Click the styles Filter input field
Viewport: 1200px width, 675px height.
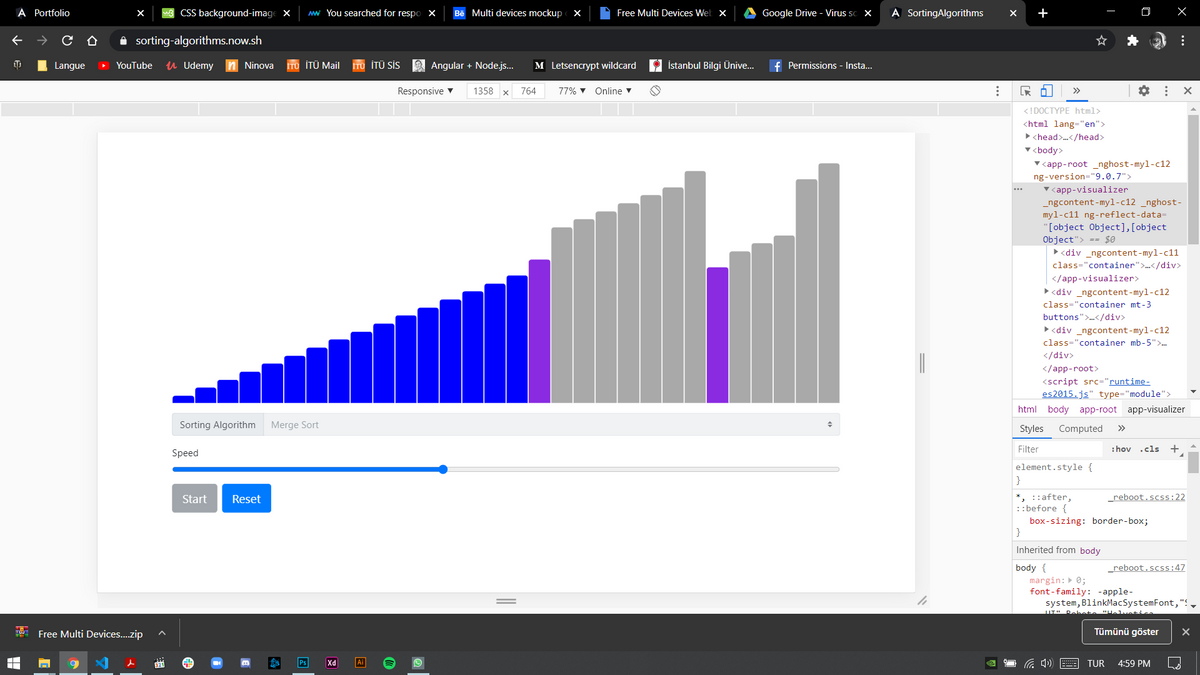[x=1058, y=450]
